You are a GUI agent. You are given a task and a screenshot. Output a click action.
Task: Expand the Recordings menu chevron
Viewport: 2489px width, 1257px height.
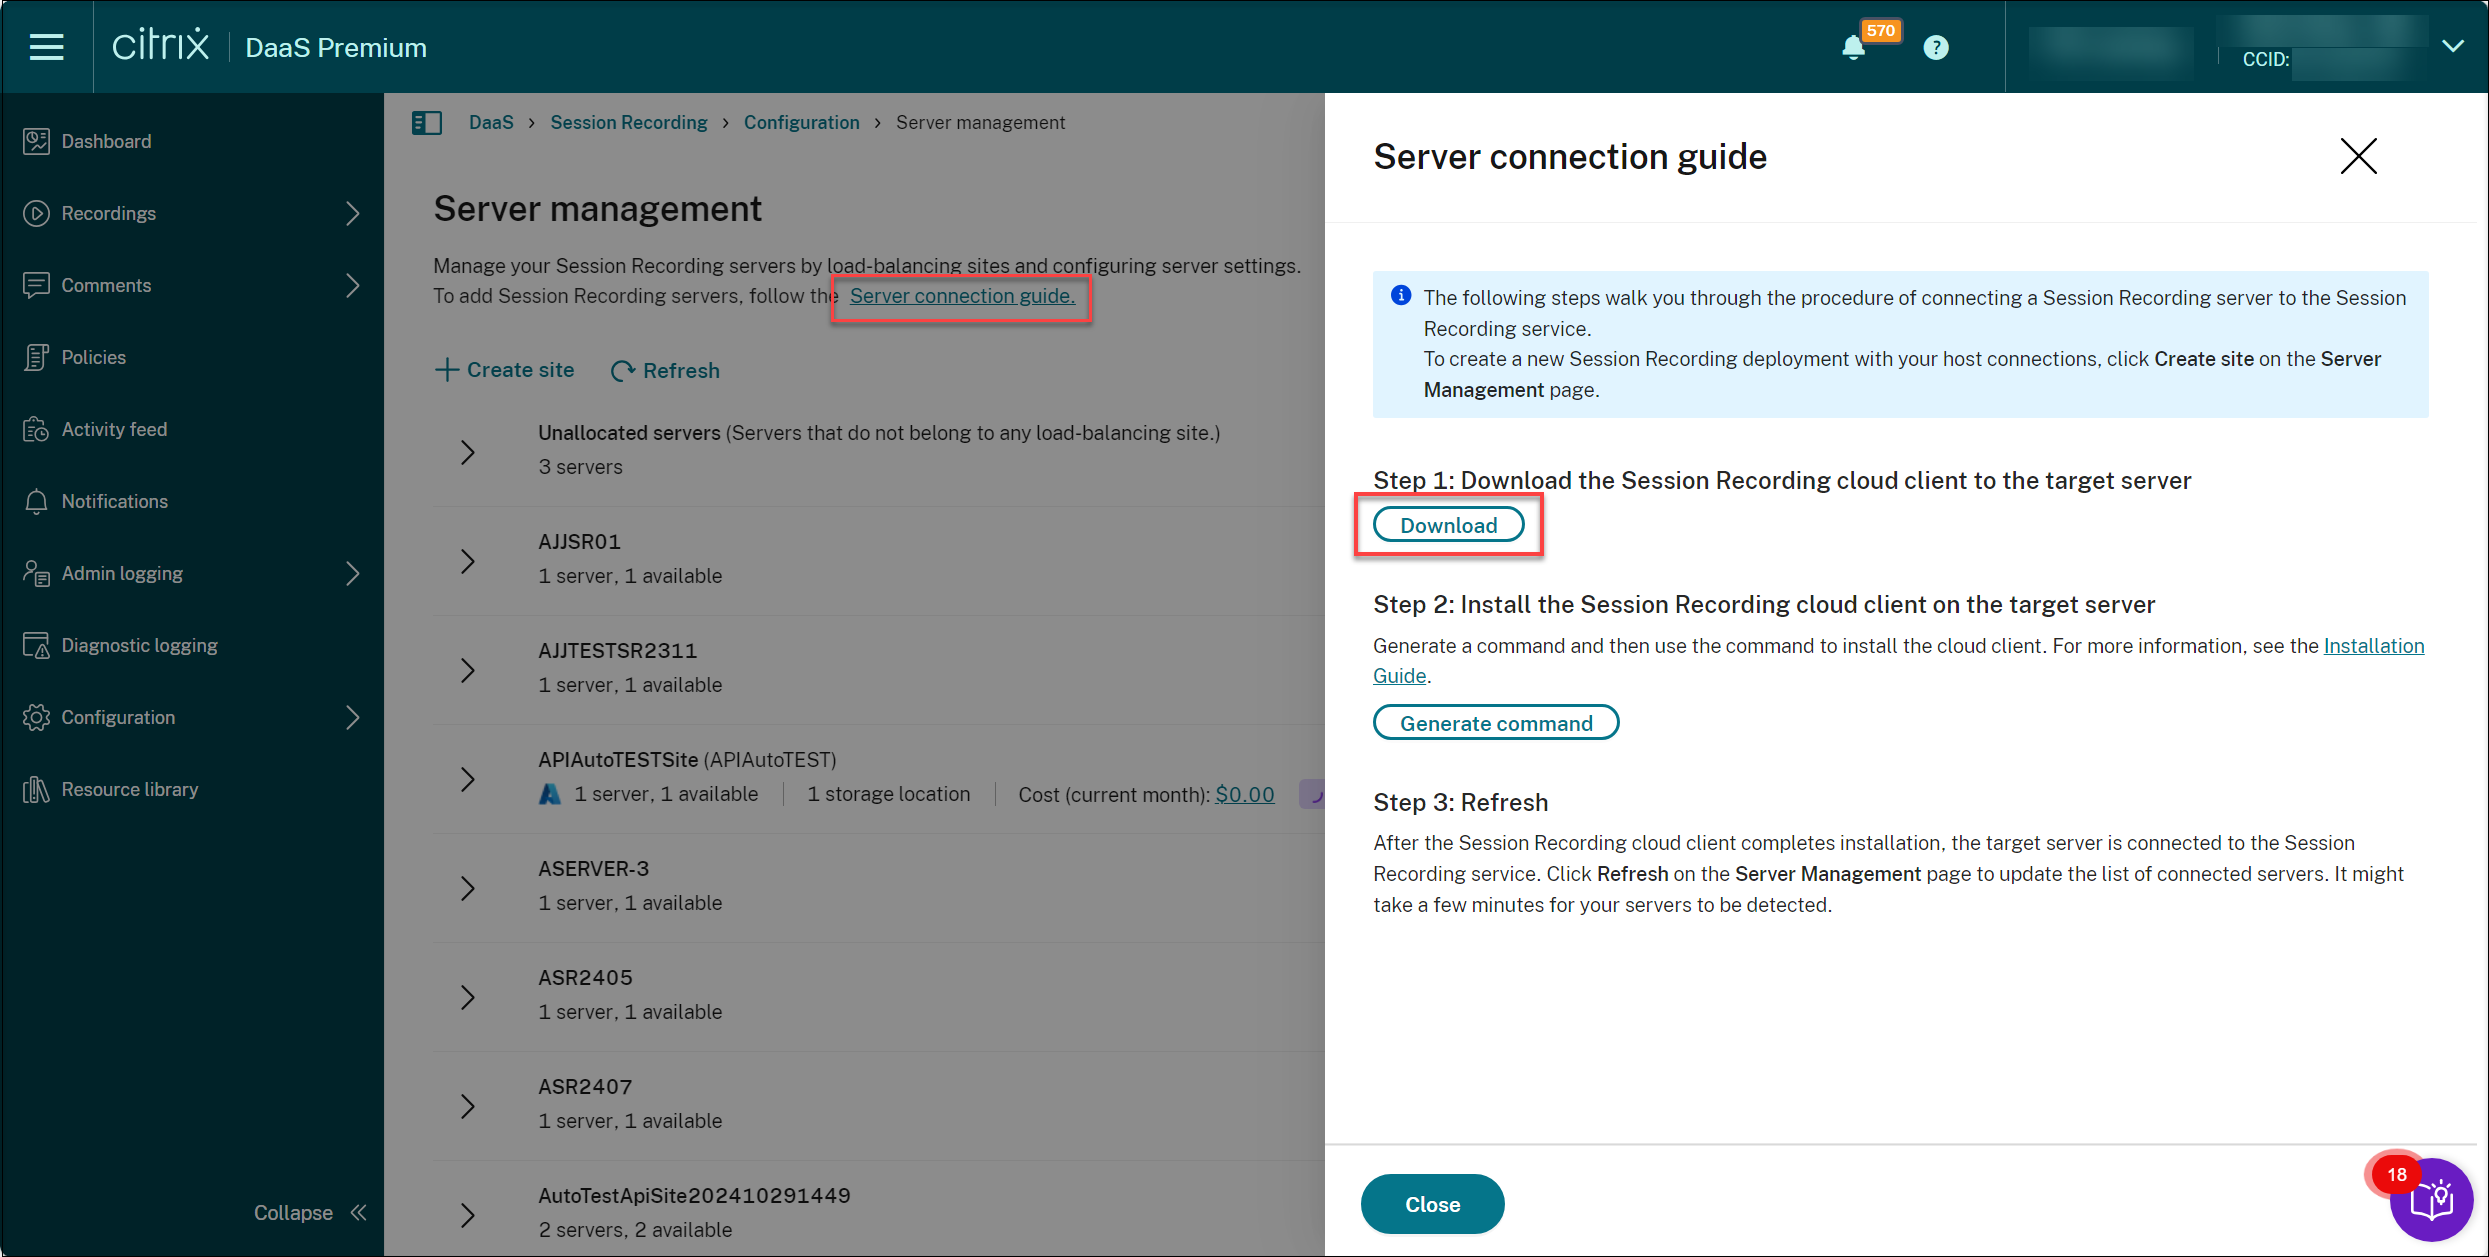tap(352, 213)
